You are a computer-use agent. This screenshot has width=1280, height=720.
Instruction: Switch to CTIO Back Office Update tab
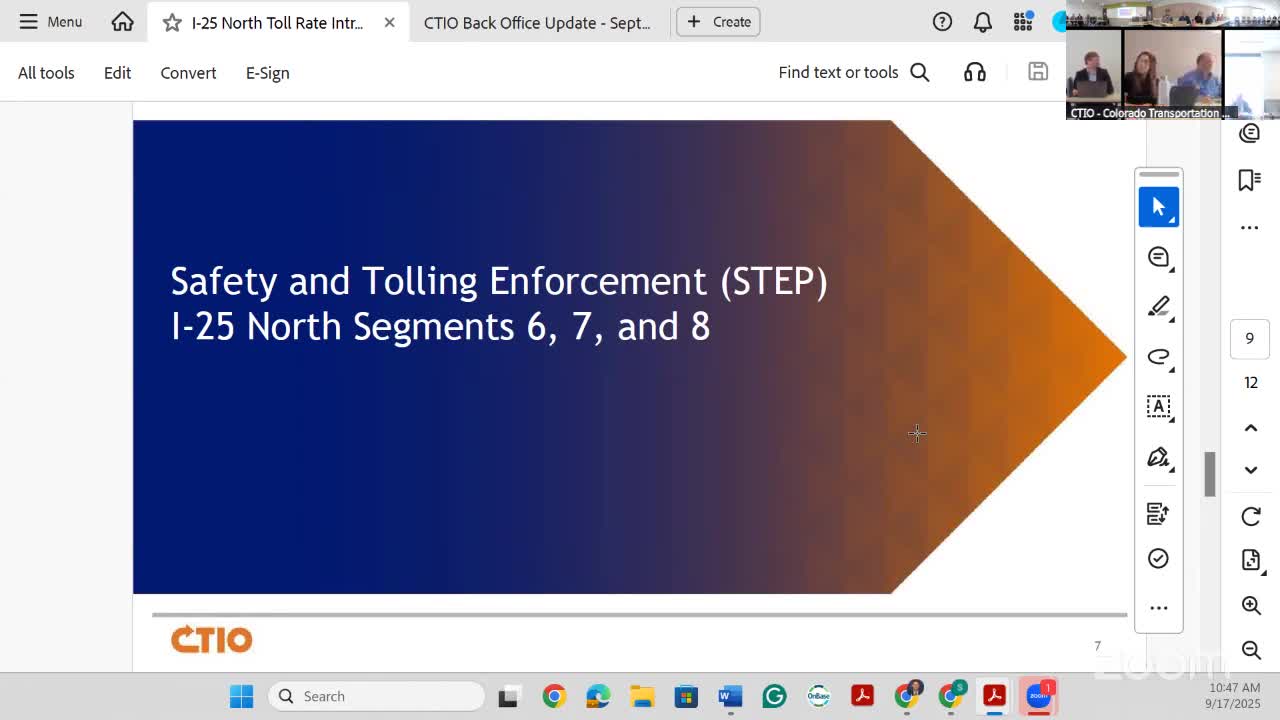[x=537, y=22]
